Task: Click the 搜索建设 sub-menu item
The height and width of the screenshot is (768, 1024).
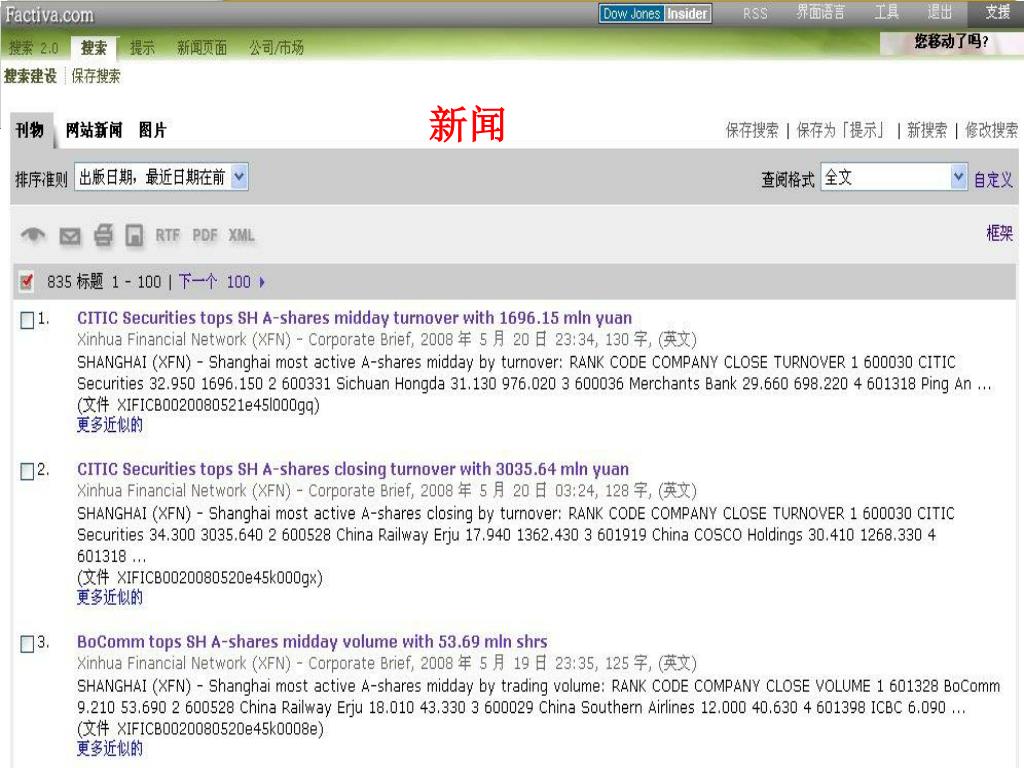Action: 31,76
